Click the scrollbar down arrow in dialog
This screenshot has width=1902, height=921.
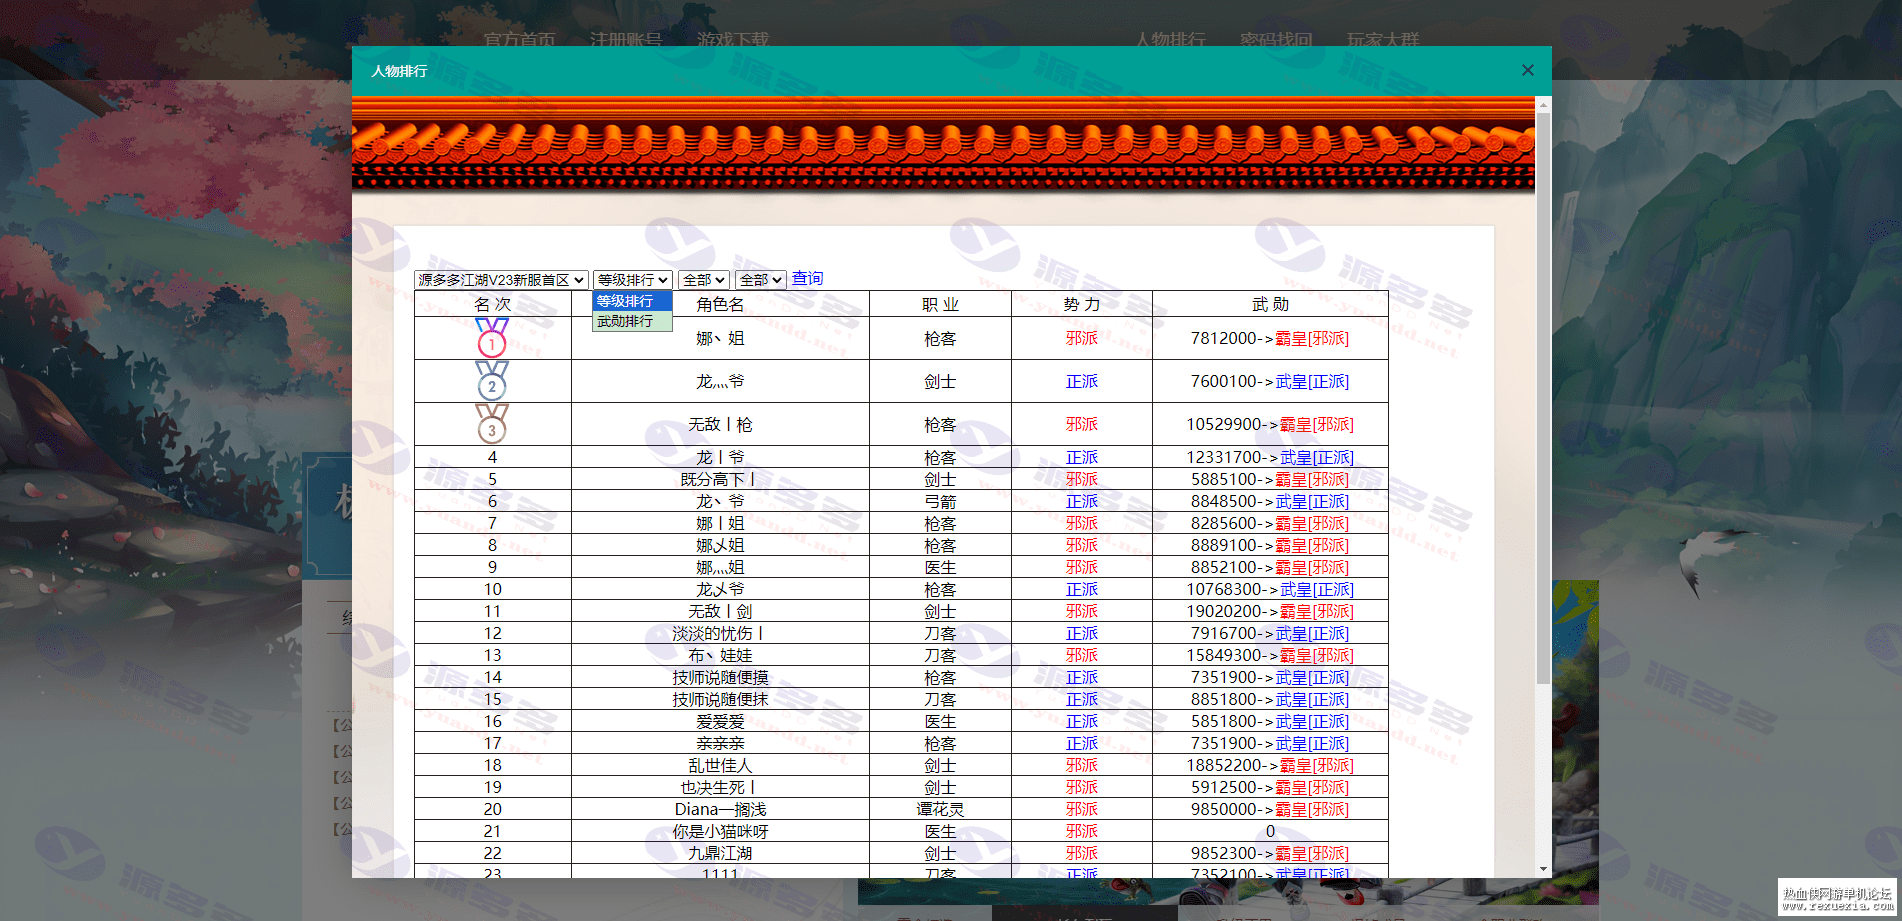pyautogui.click(x=1543, y=870)
